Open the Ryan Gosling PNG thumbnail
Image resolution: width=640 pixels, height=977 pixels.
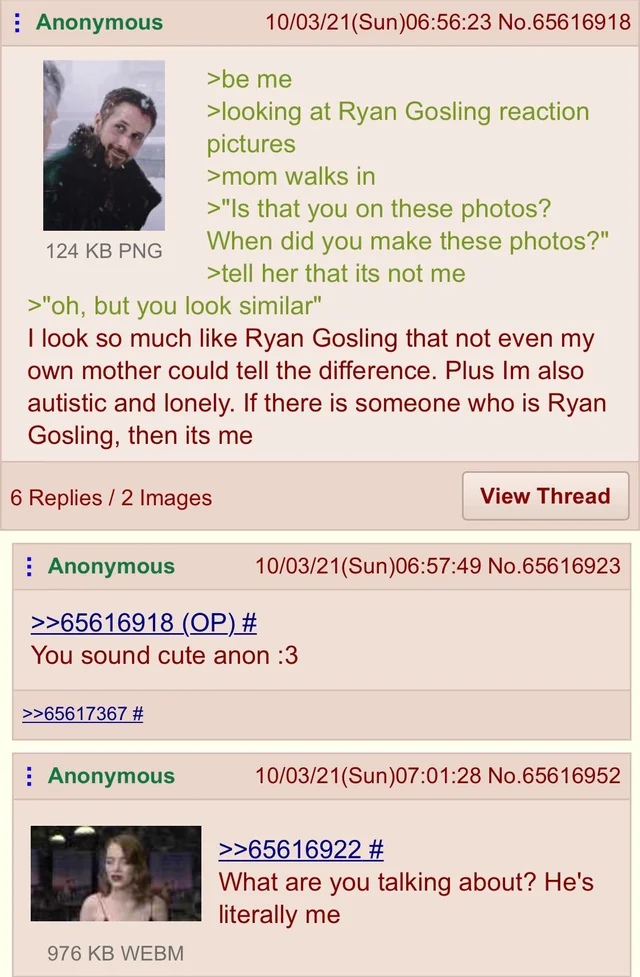click(104, 145)
